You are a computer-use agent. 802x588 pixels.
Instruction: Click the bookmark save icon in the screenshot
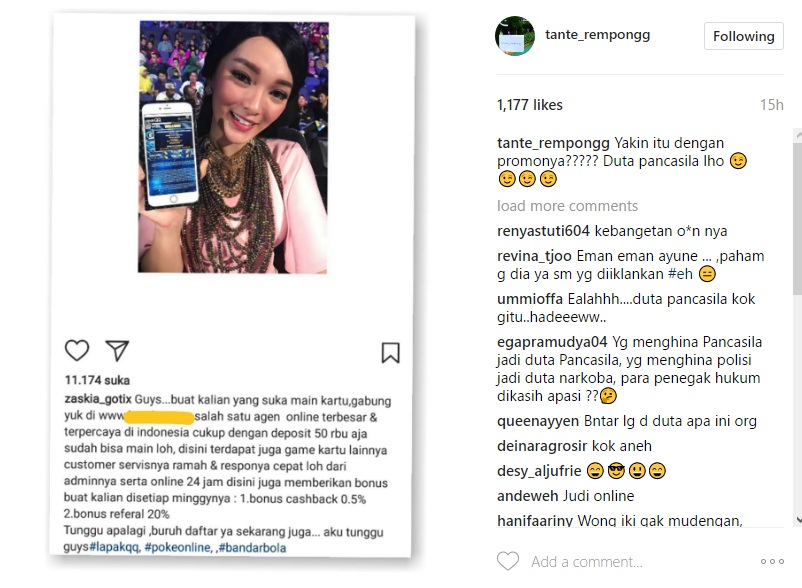point(390,353)
